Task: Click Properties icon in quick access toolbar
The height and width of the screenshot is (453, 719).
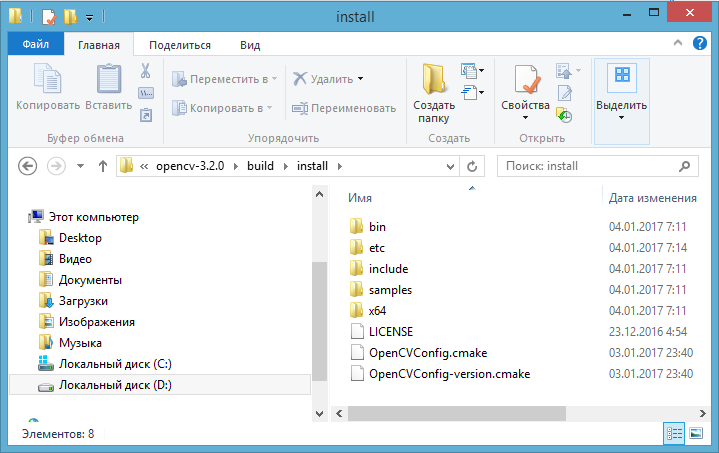Action: [x=49, y=17]
